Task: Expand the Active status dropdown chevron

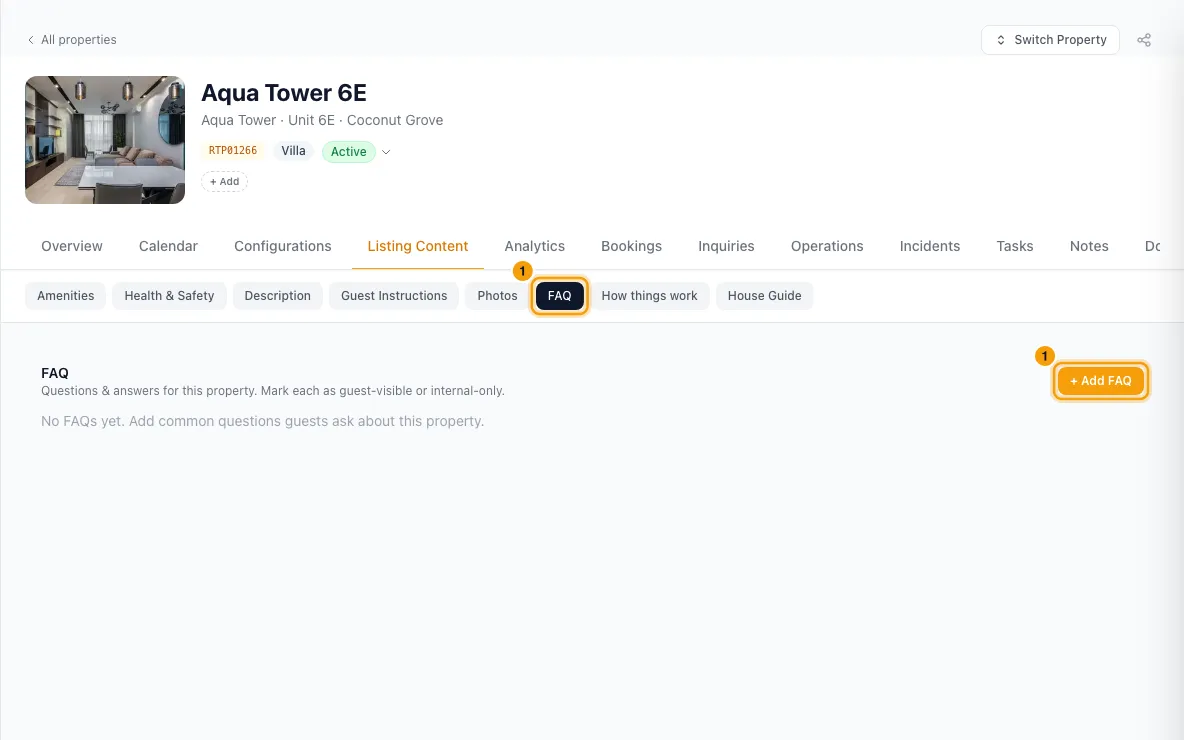Action: coord(386,152)
